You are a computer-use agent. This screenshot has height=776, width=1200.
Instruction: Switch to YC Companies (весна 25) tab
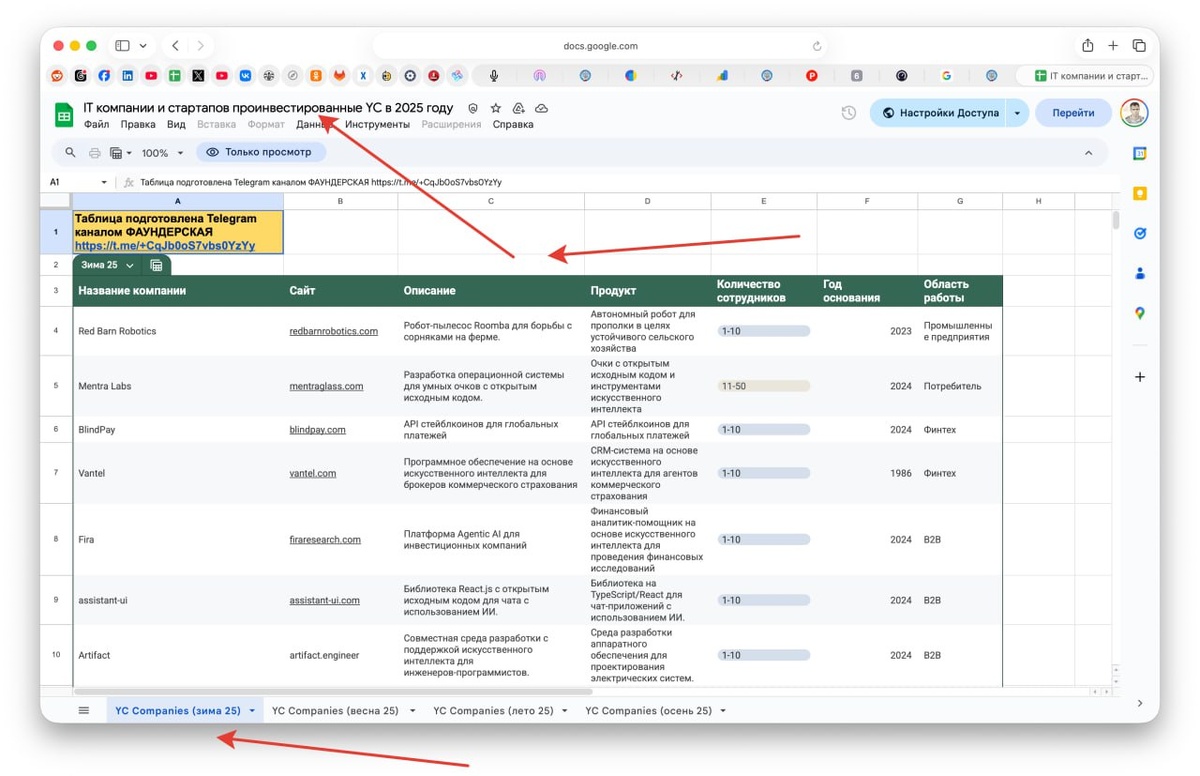click(335, 711)
